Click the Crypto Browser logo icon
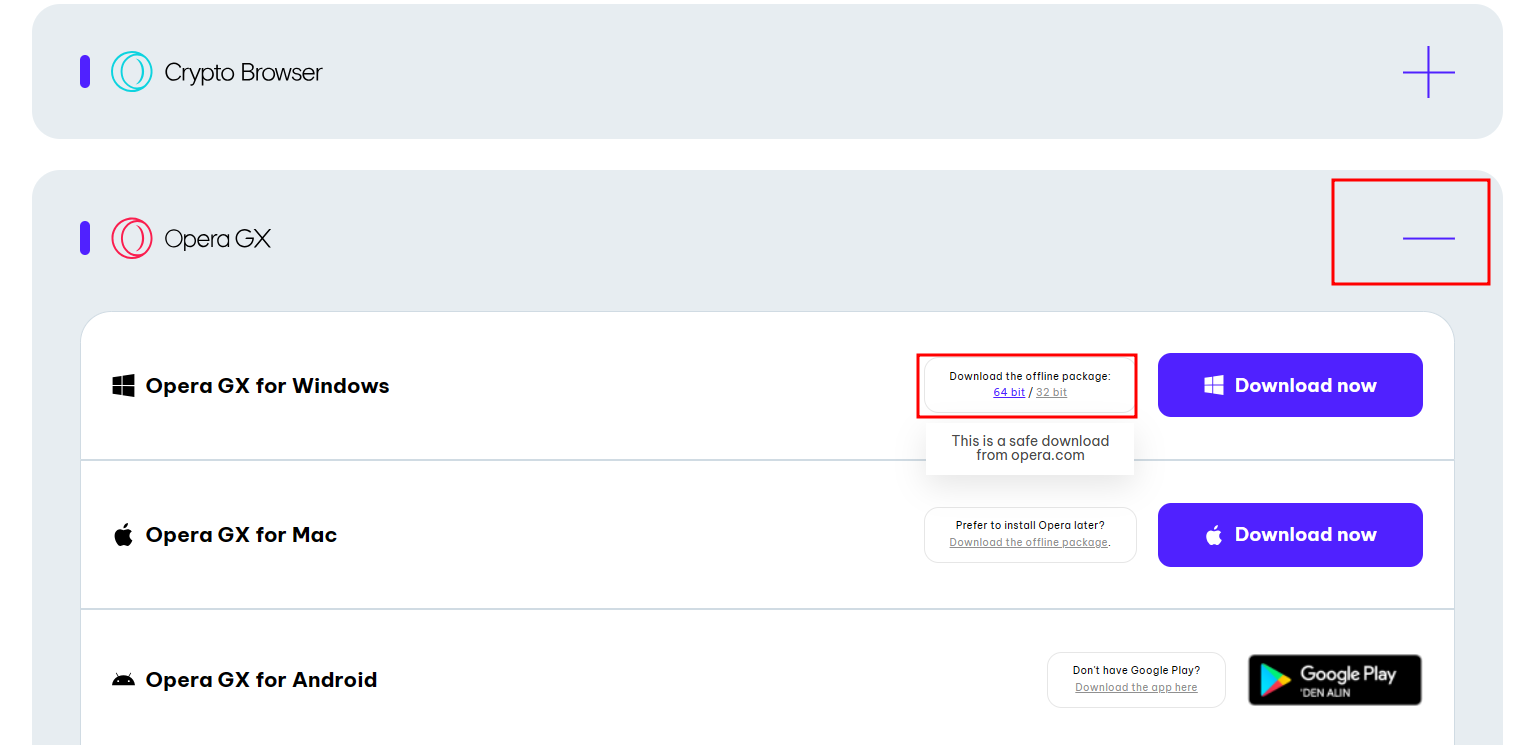Screen dimensions: 1524x745 131,72
